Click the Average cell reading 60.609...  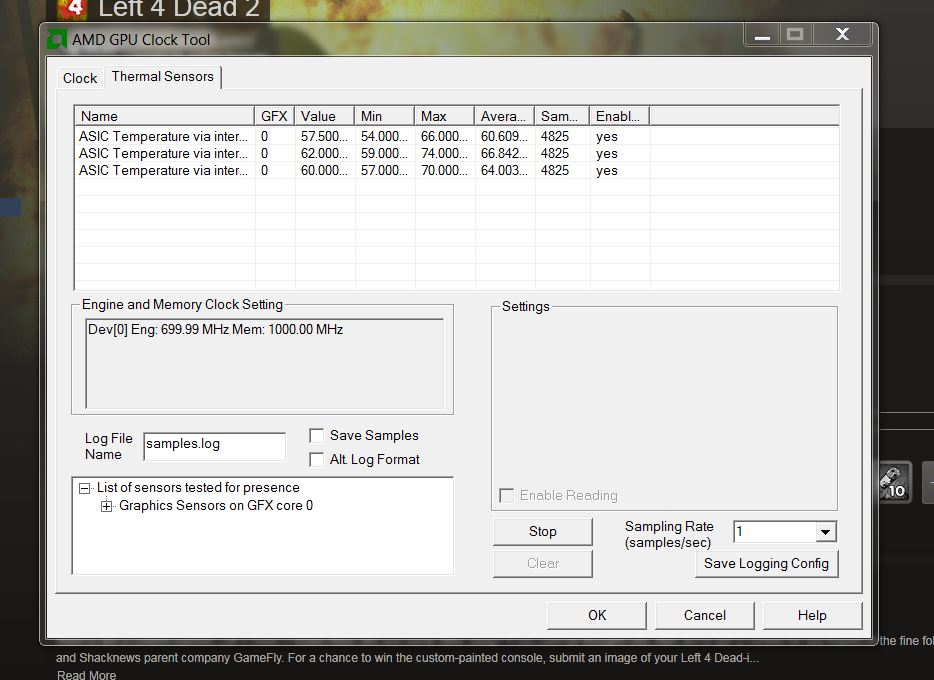(x=505, y=136)
